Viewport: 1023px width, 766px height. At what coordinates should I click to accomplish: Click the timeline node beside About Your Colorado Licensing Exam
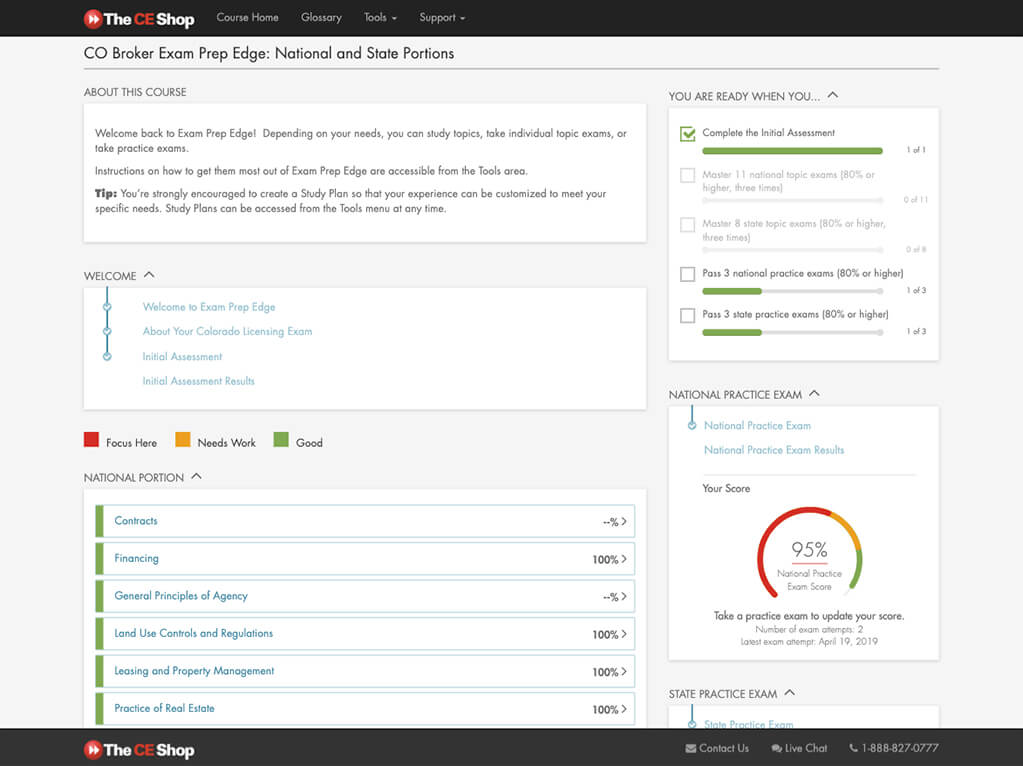108,331
